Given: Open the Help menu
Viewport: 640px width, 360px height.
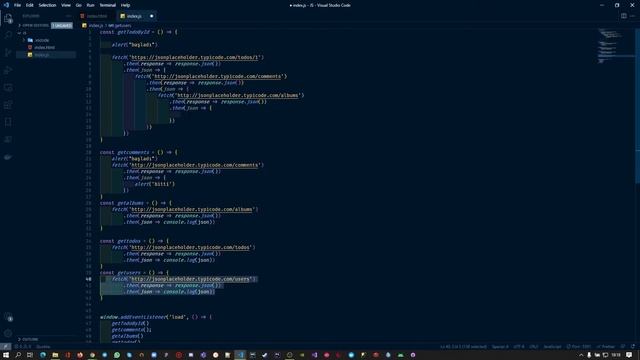Looking at the screenshot, I should tap(125, 5).
